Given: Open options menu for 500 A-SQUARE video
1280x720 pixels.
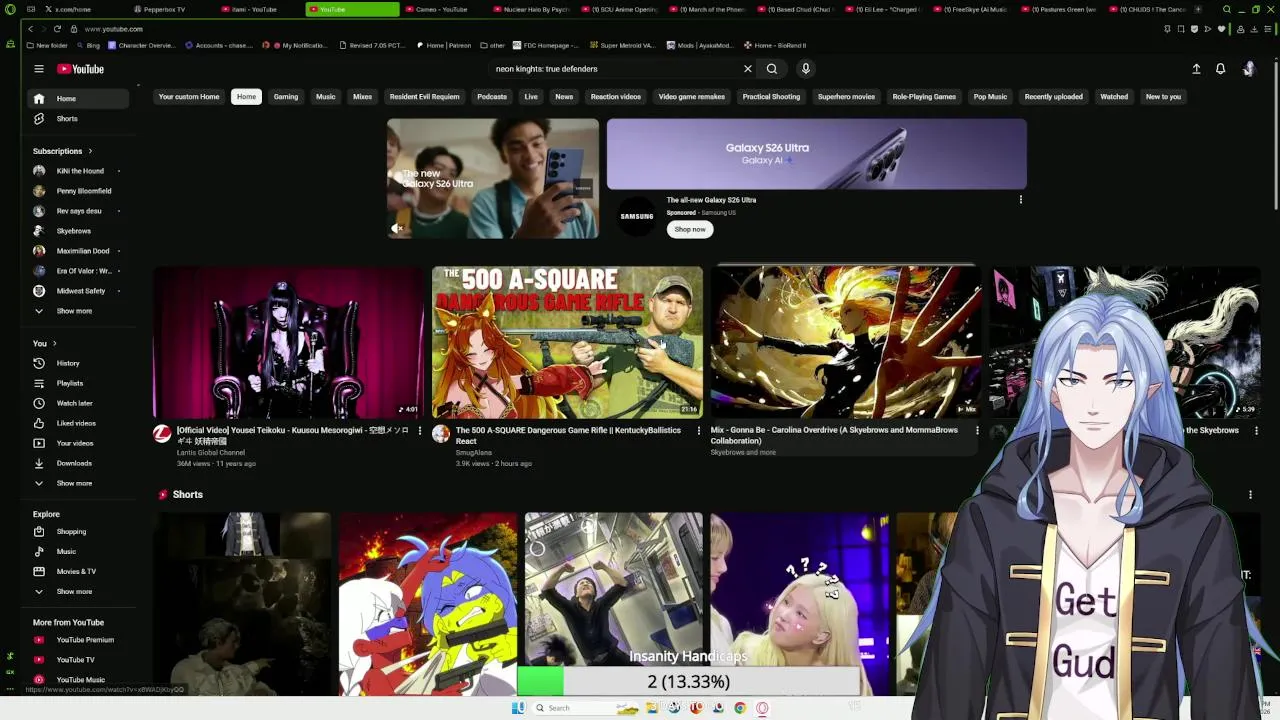Looking at the screenshot, I should [698, 431].
